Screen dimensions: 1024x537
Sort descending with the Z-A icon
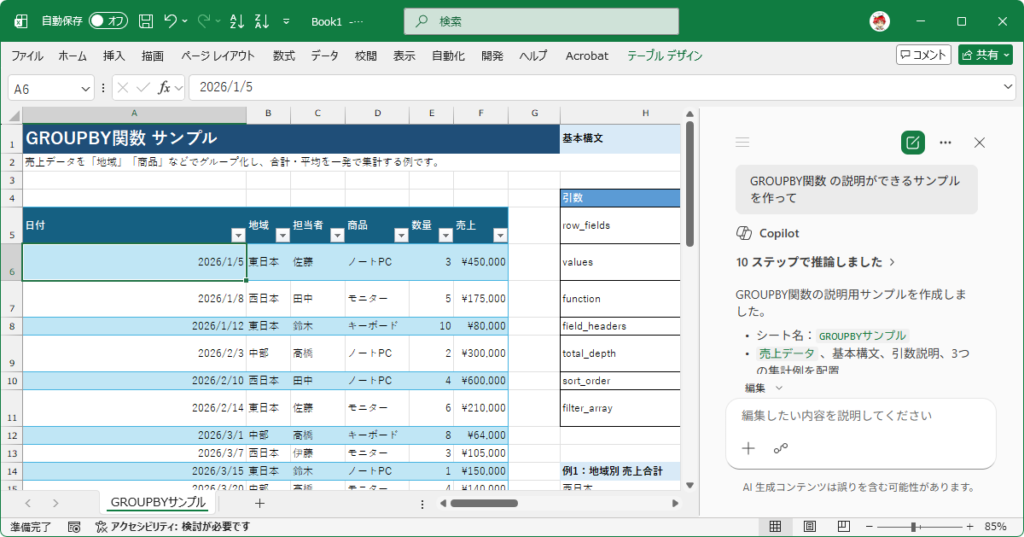[262, 21]
